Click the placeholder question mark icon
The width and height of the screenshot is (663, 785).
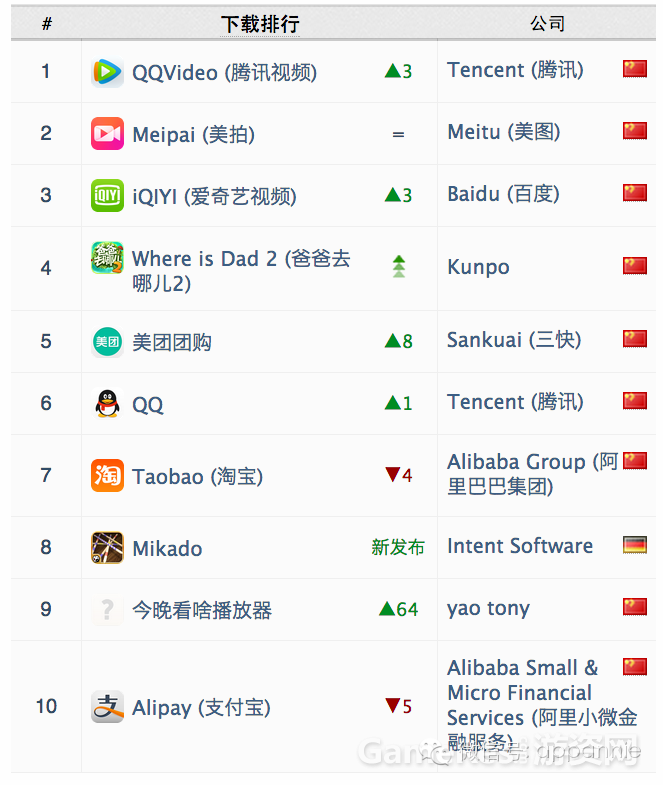tap(107, 610)
